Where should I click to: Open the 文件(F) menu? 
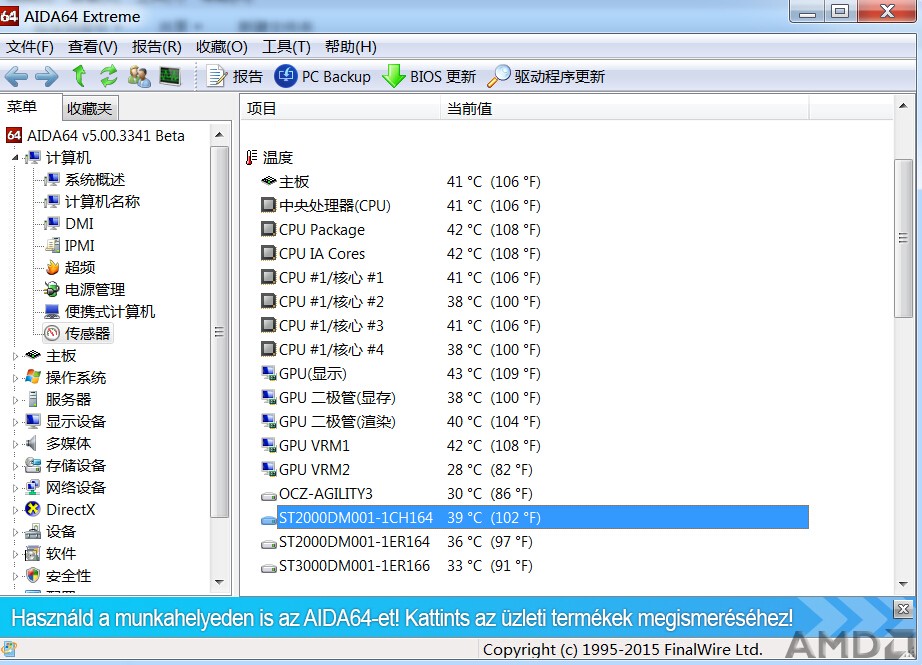pos(29,46)
